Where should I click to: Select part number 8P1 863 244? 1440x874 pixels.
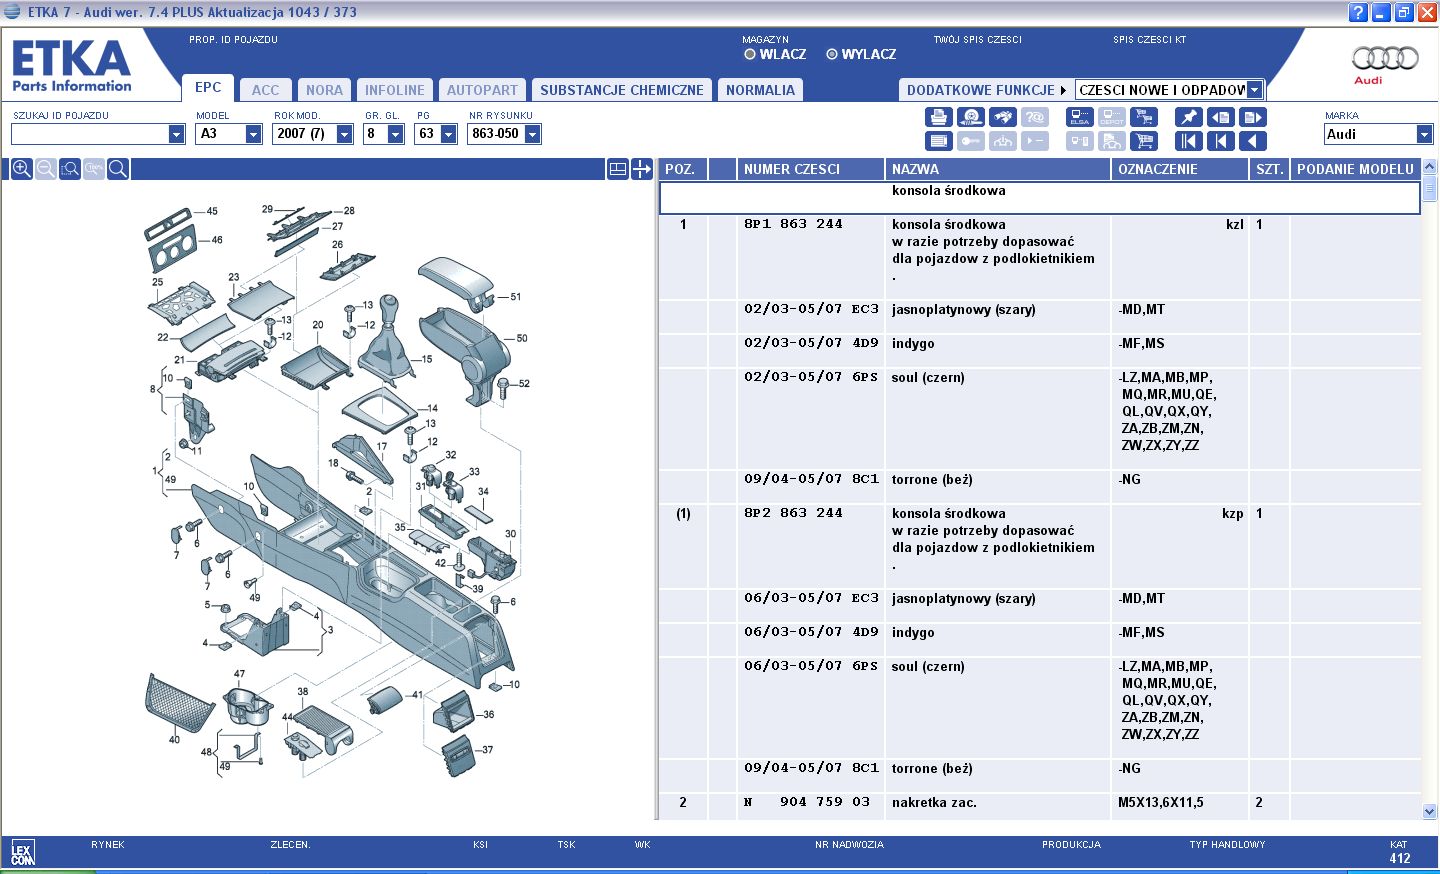point(793,224)
